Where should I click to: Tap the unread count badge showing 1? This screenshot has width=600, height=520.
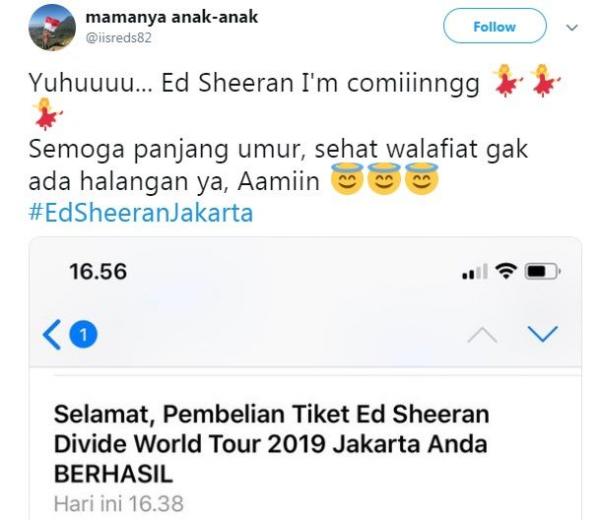[x=83, y=334]
